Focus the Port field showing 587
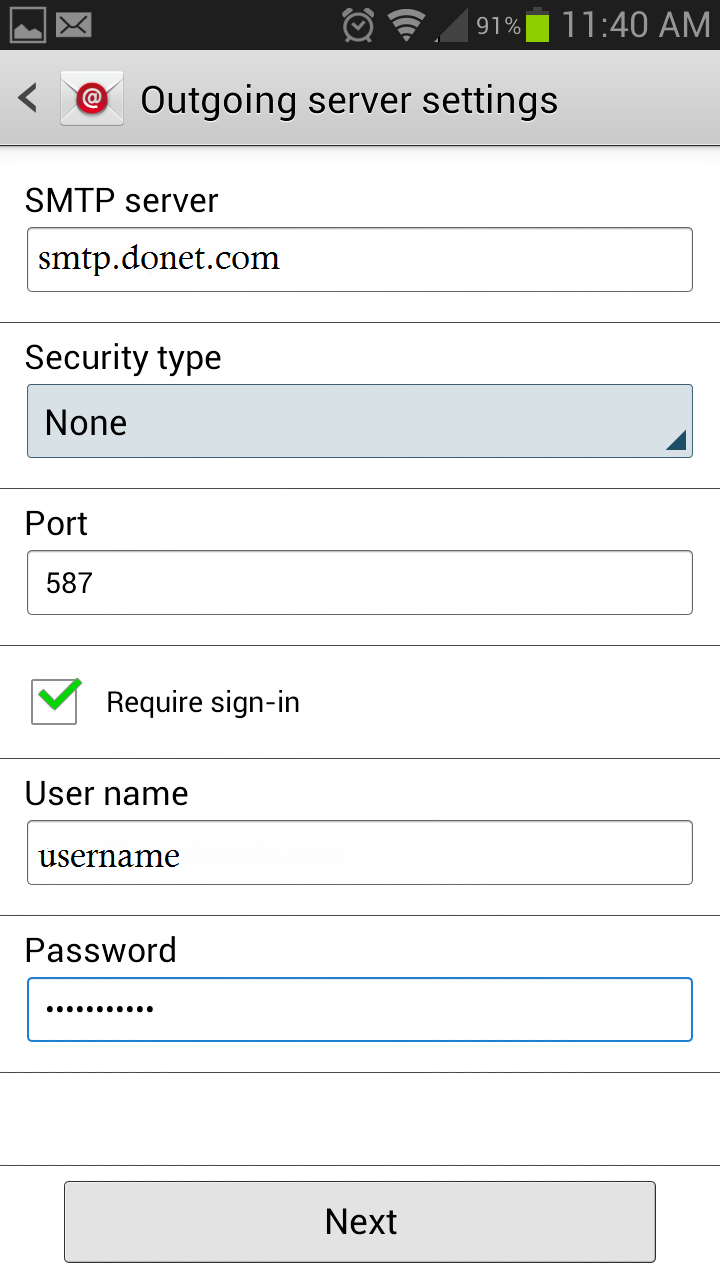Image resolution: width=720 pixels, height=1280 pixels. click(x=360, y=582)
